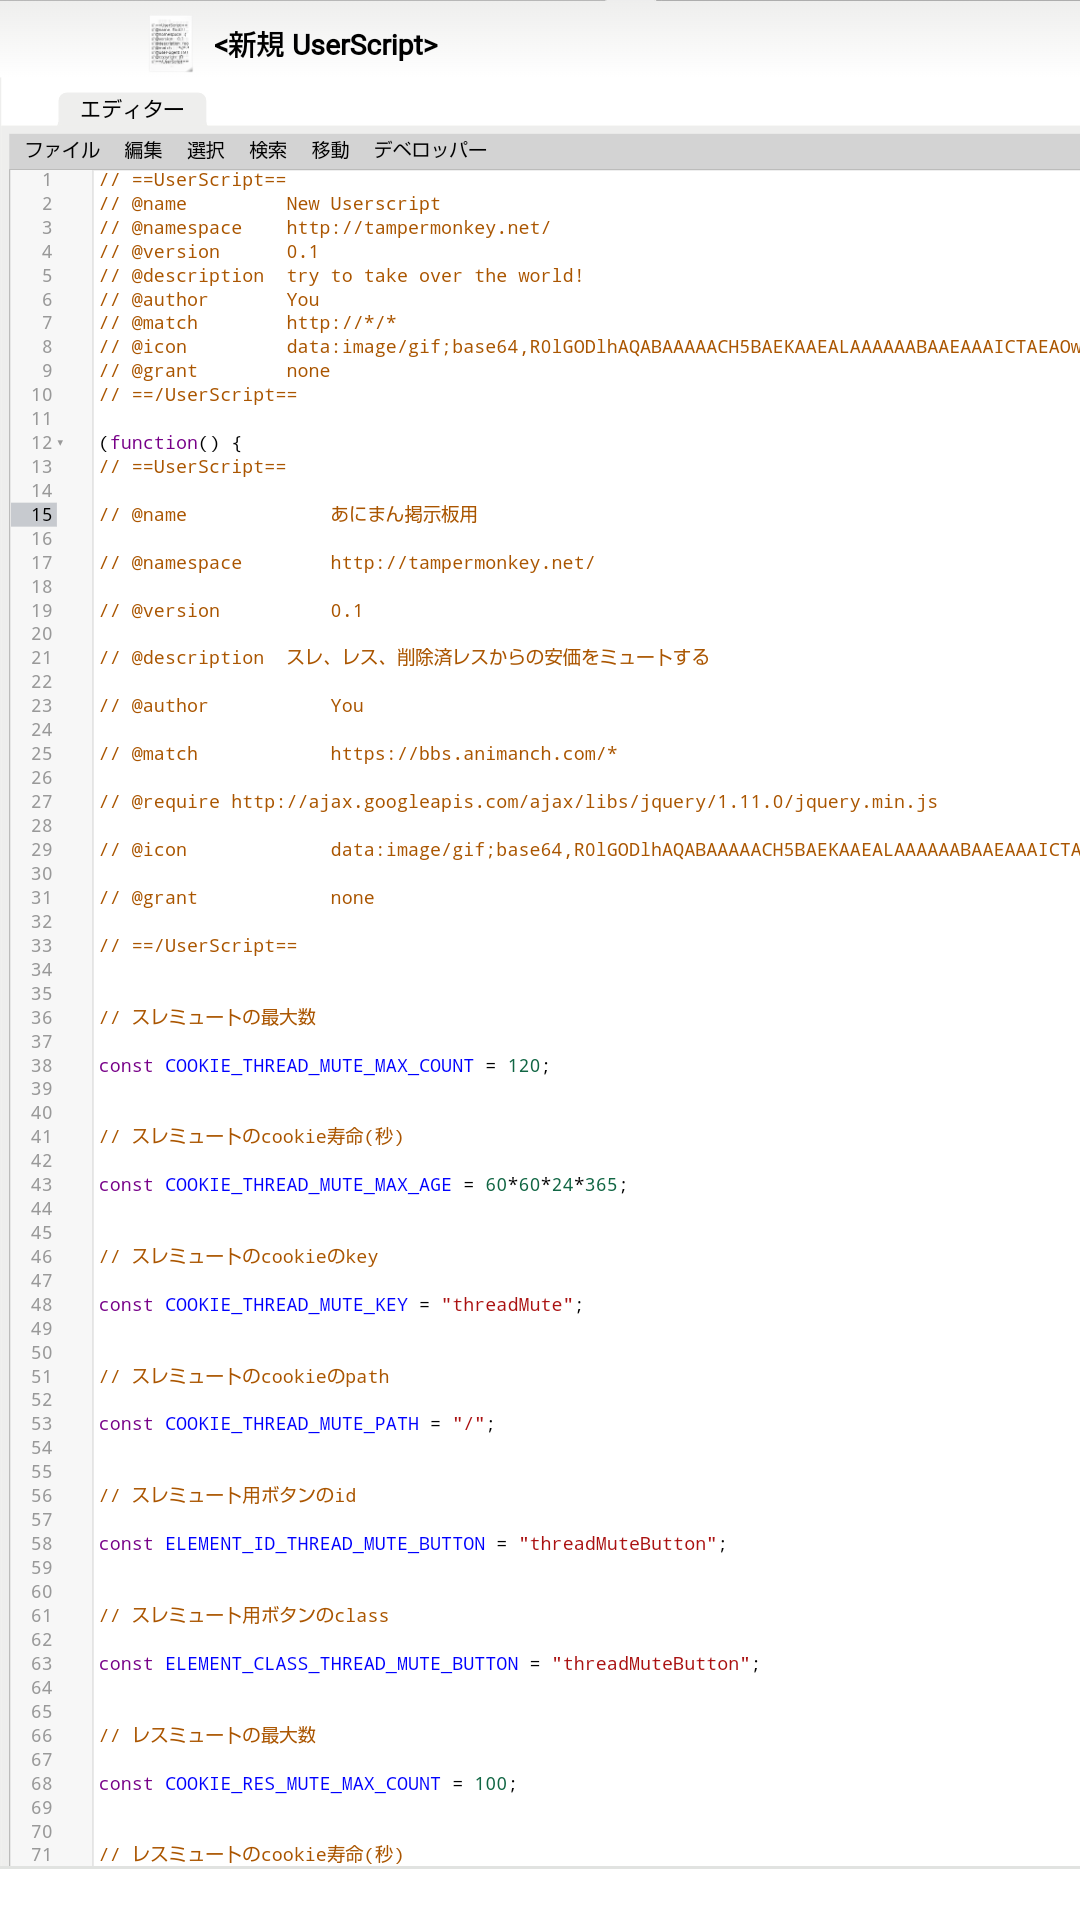Click the 60*60*24*365 expression
1080x1913 pixels.
[x=551, y=1185]
